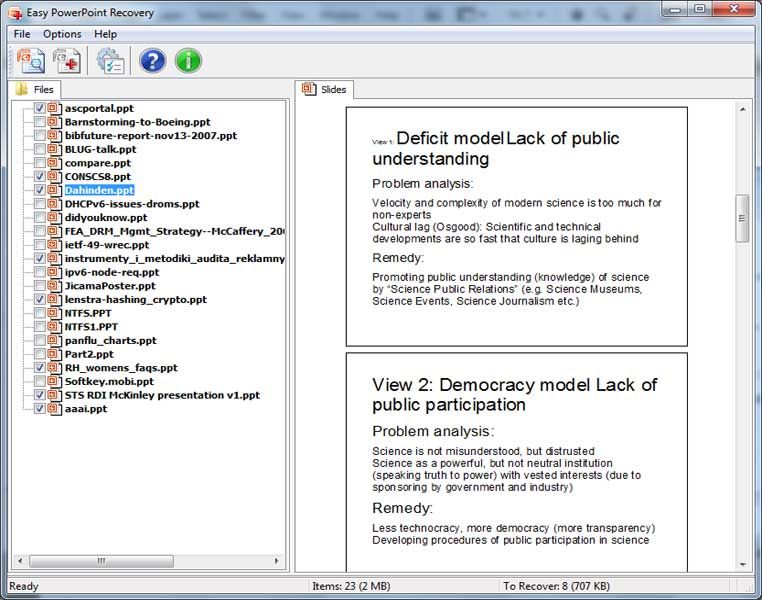
Task: Click the file icon next to NTFS.PPT
Action: pos(54,313)
